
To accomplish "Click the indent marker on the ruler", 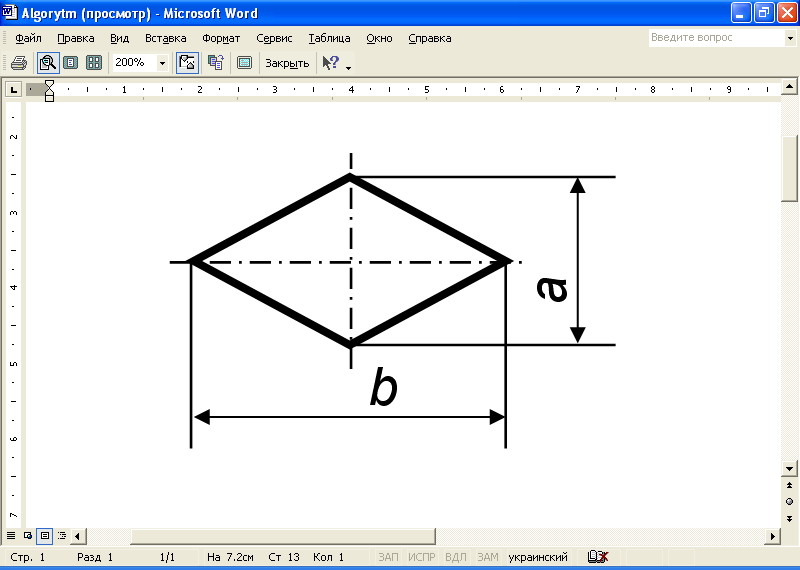I will [49, 90].
